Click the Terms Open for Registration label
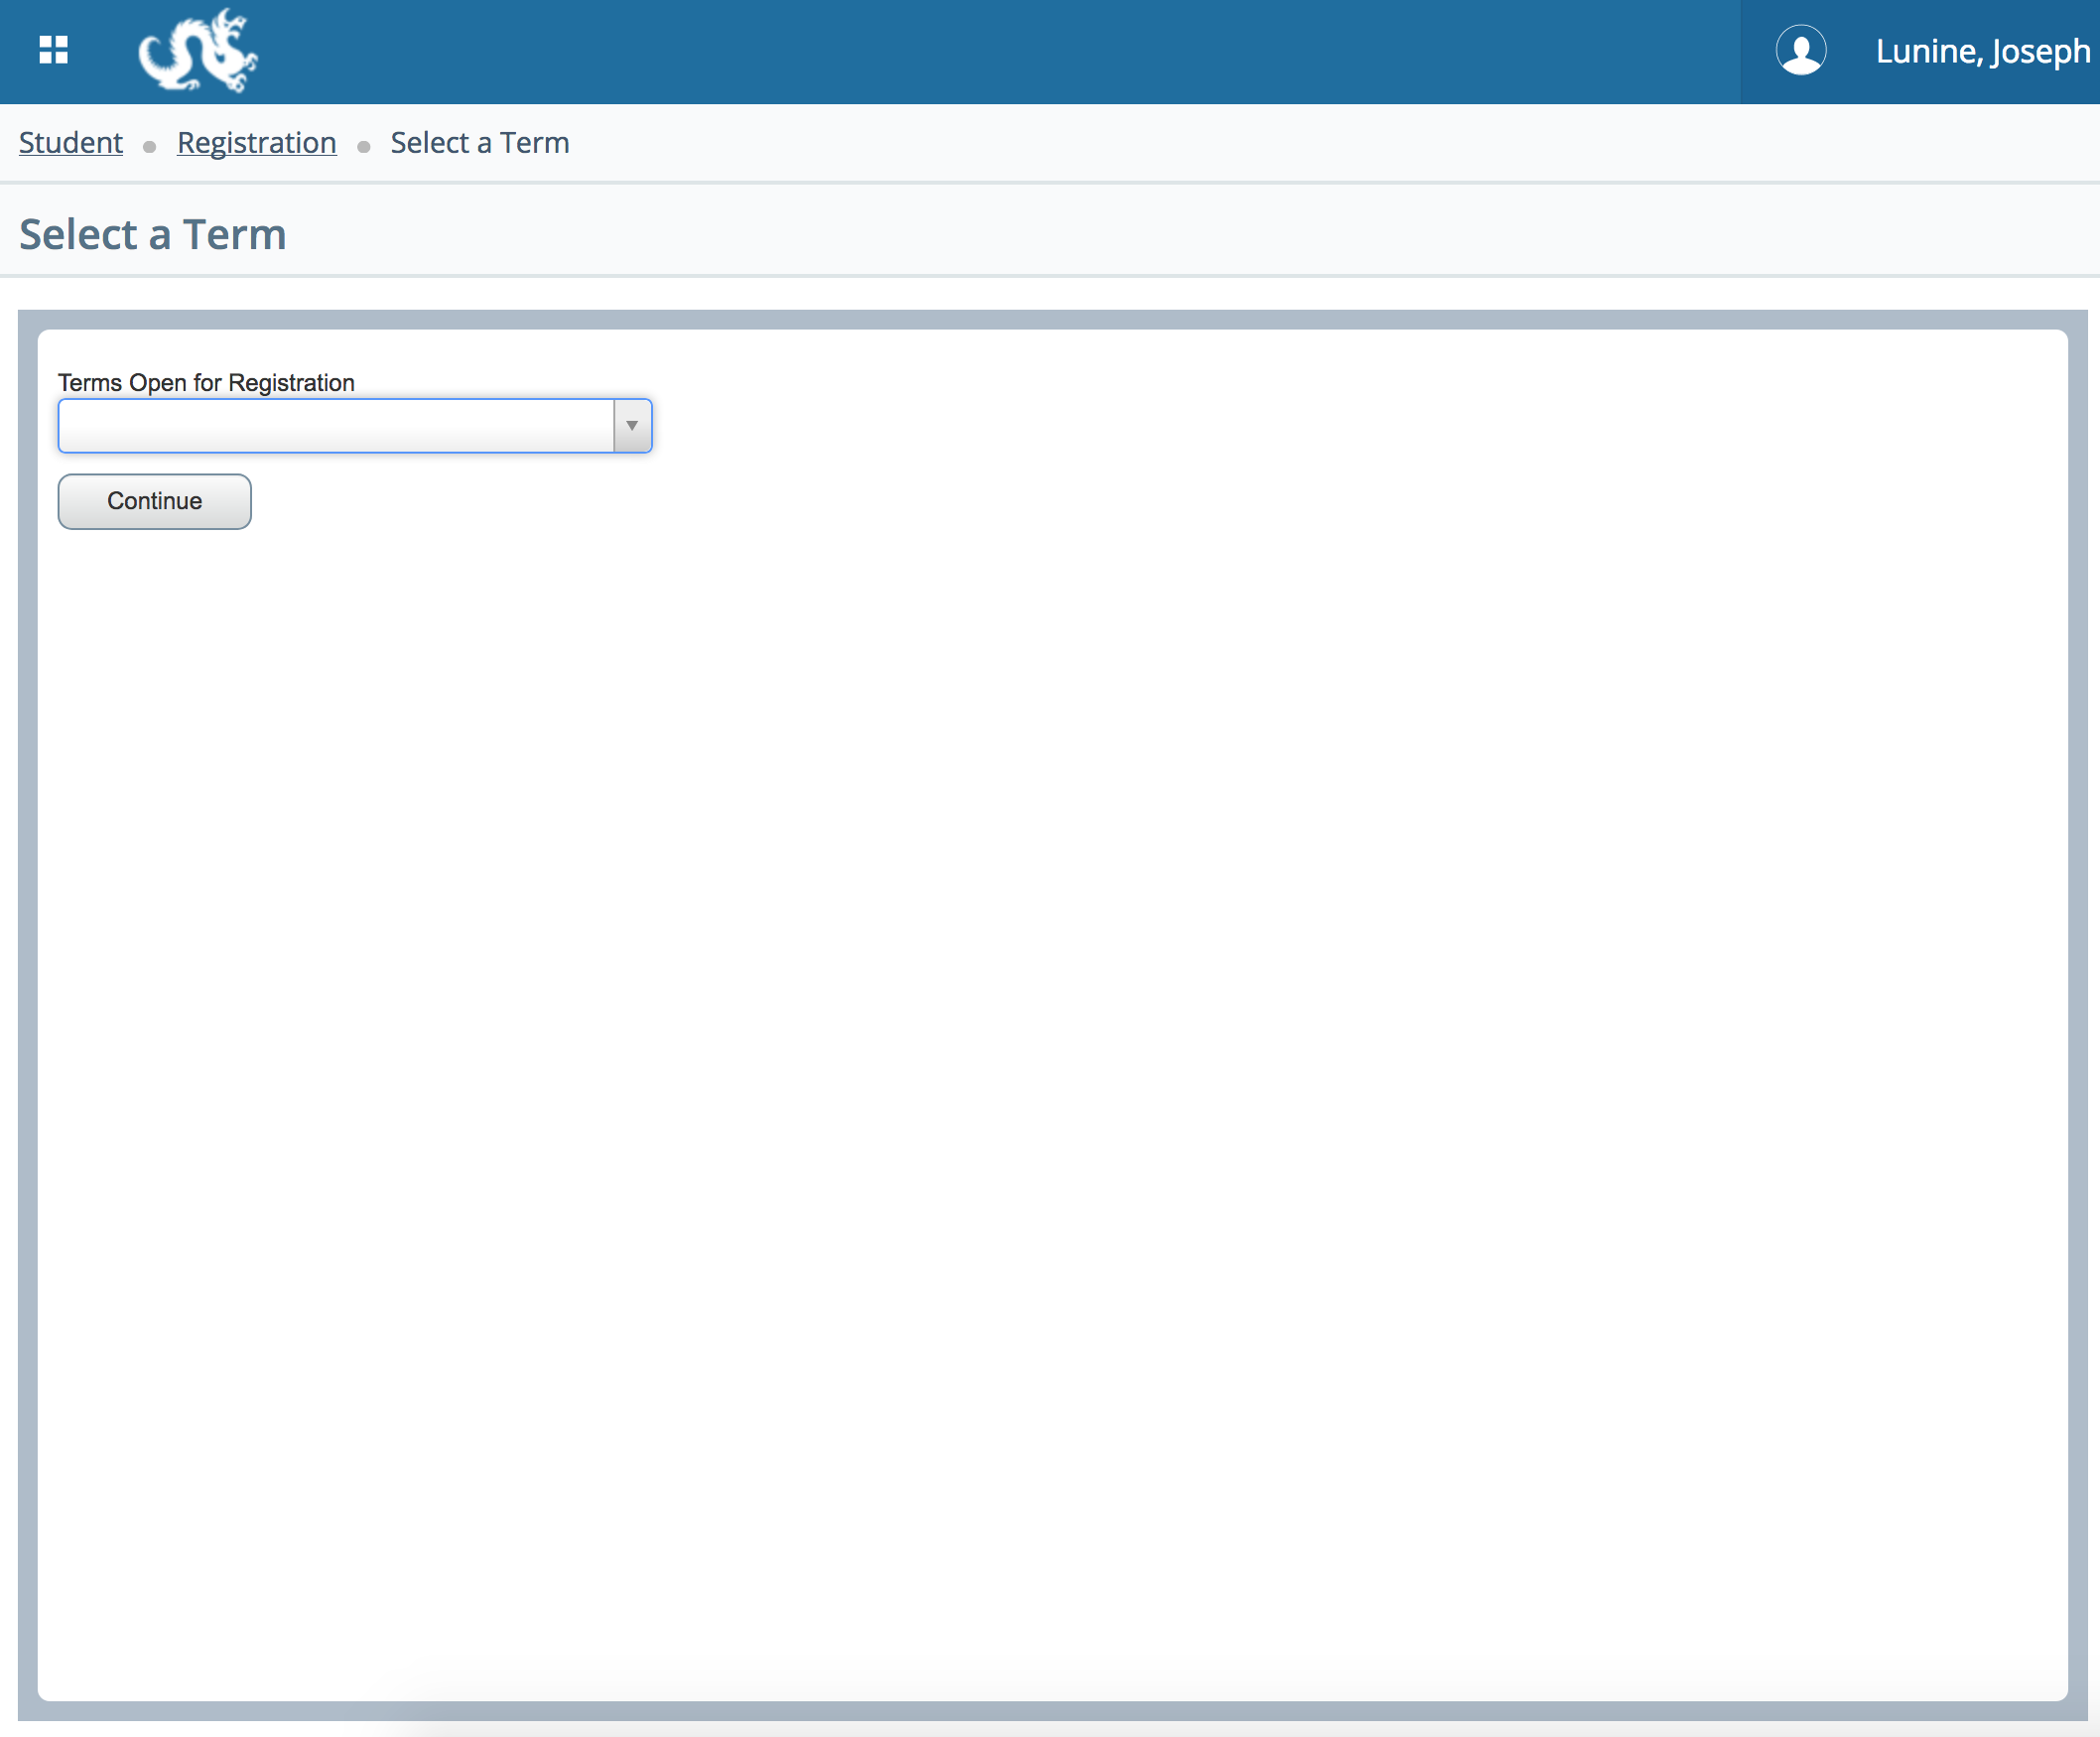 pos(206,382)
